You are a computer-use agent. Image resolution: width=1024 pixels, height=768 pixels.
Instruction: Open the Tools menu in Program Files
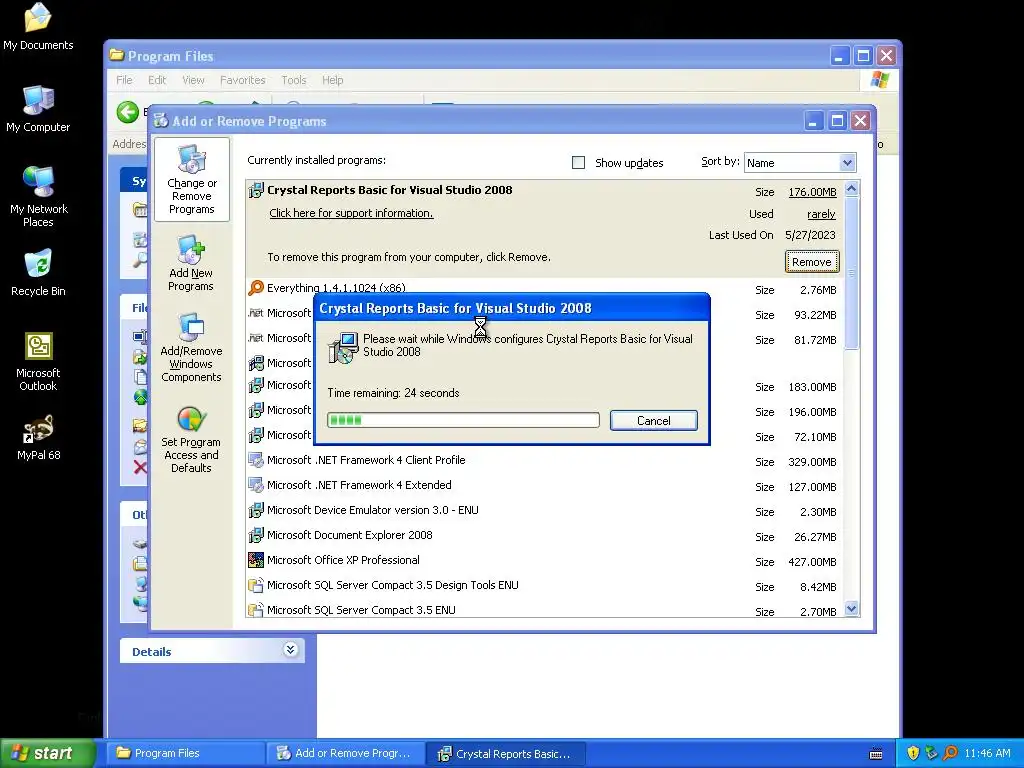pyautogui.click(x=294, y=80)
